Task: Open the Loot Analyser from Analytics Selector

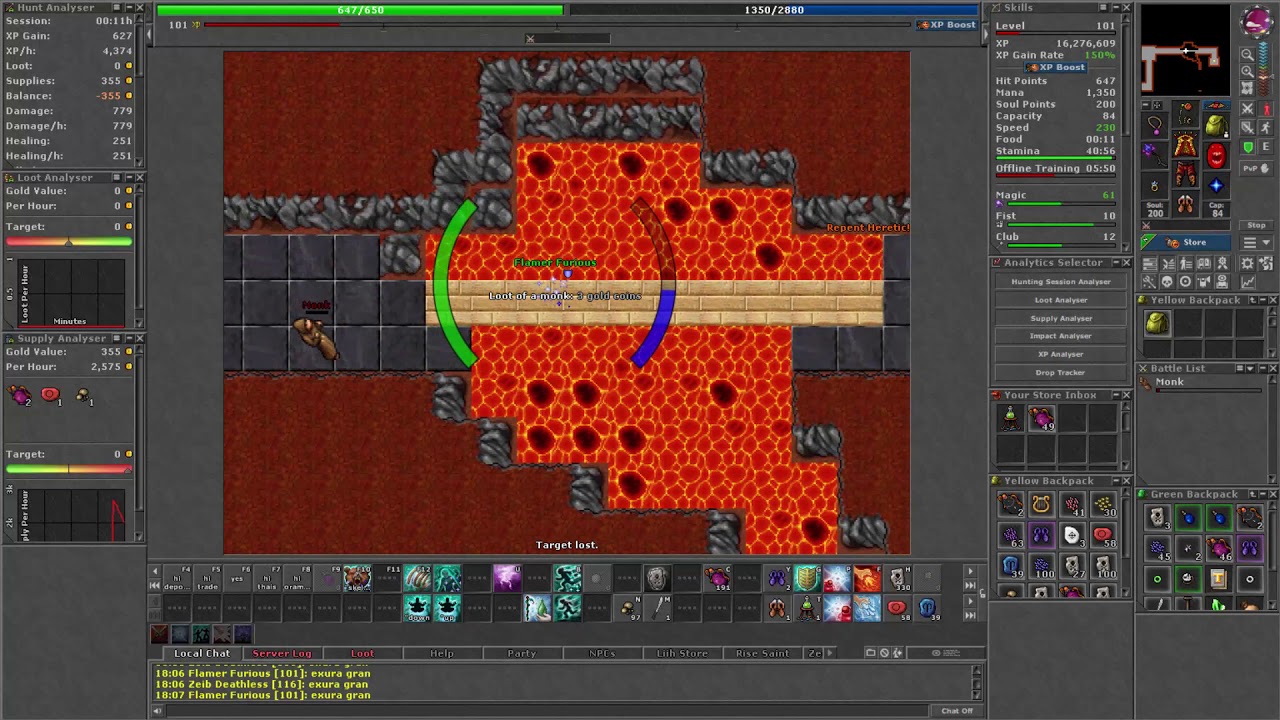Action: 1061,300
